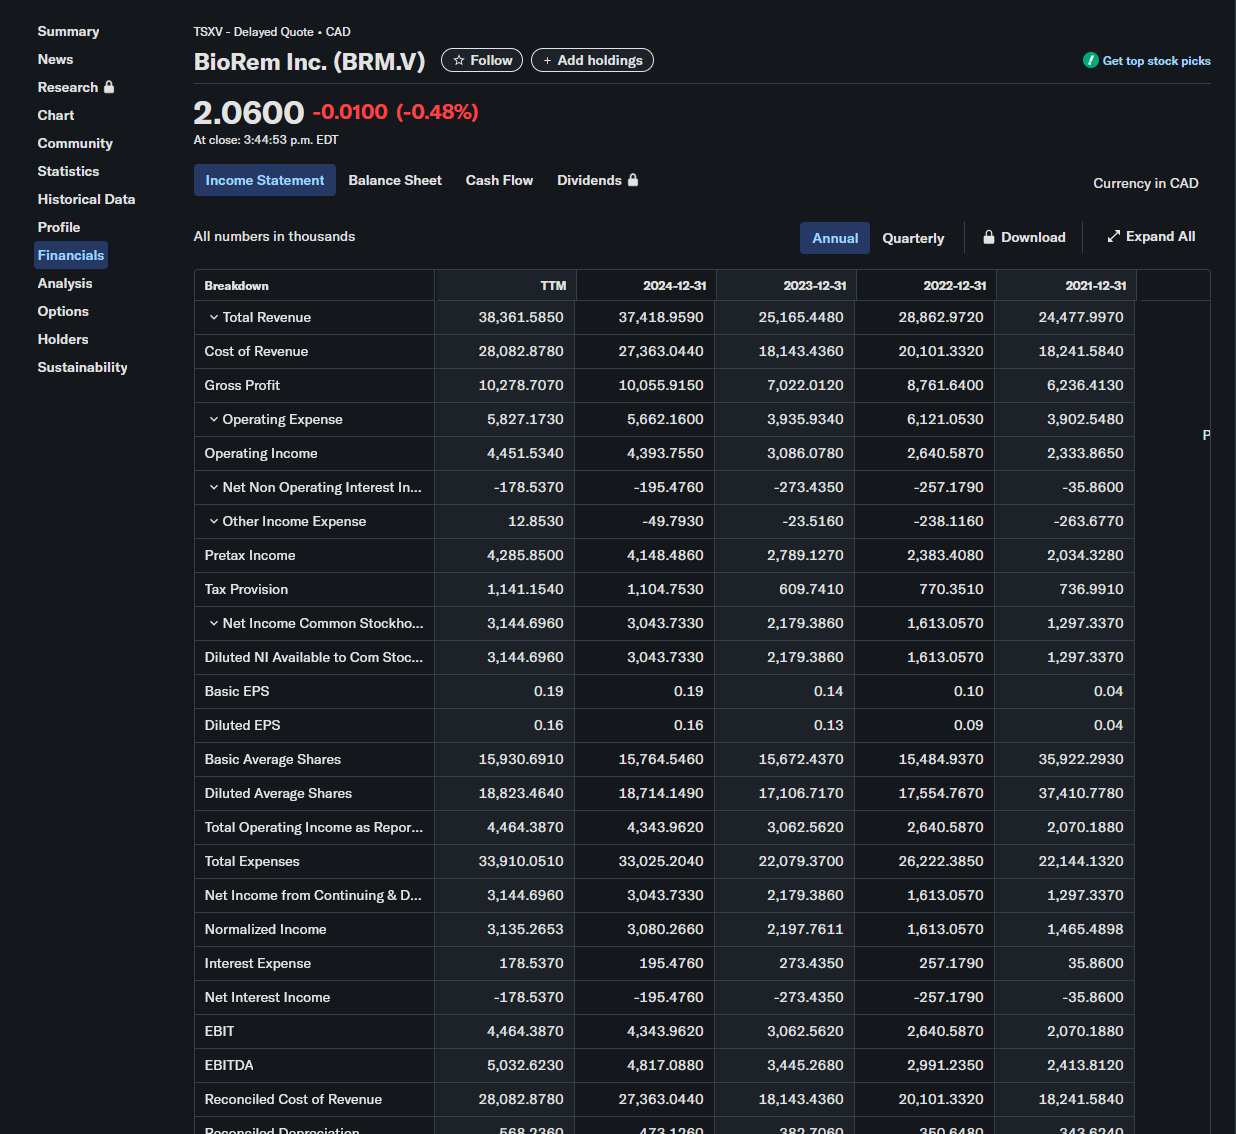Go to Summary in sidebar

pyautogui.click(x=68, y=31)
